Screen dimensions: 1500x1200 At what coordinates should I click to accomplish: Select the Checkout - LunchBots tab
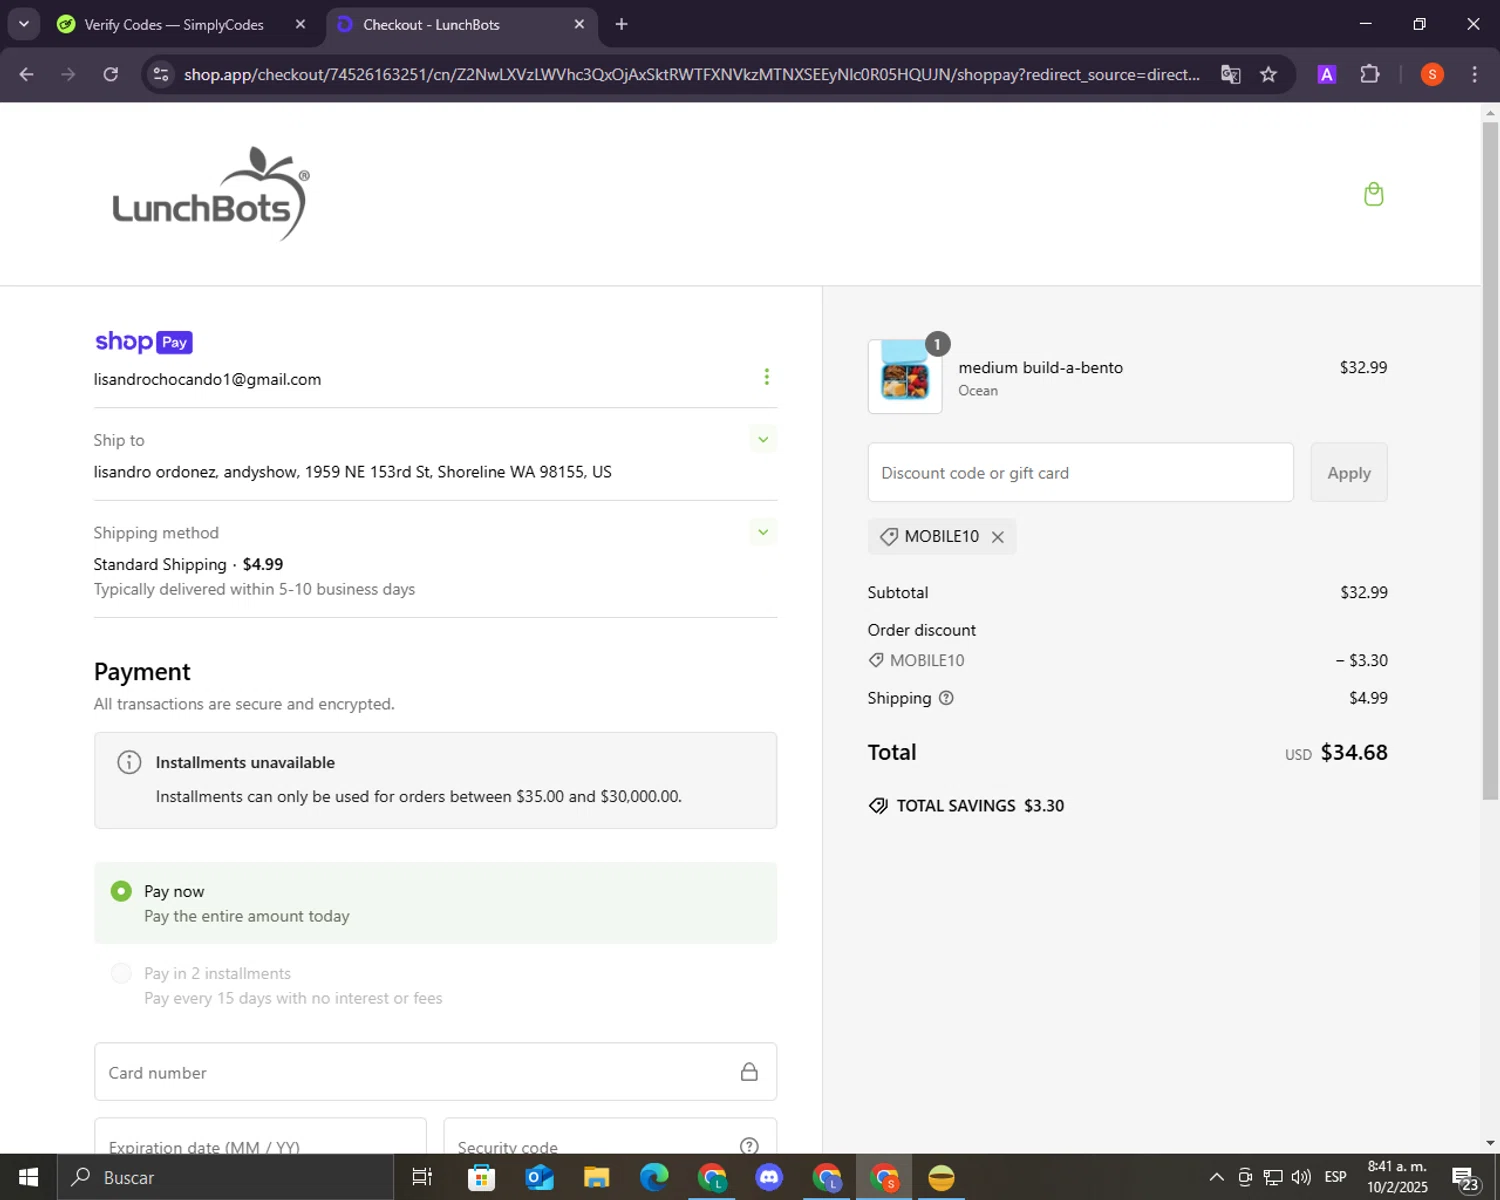(431, 24)
